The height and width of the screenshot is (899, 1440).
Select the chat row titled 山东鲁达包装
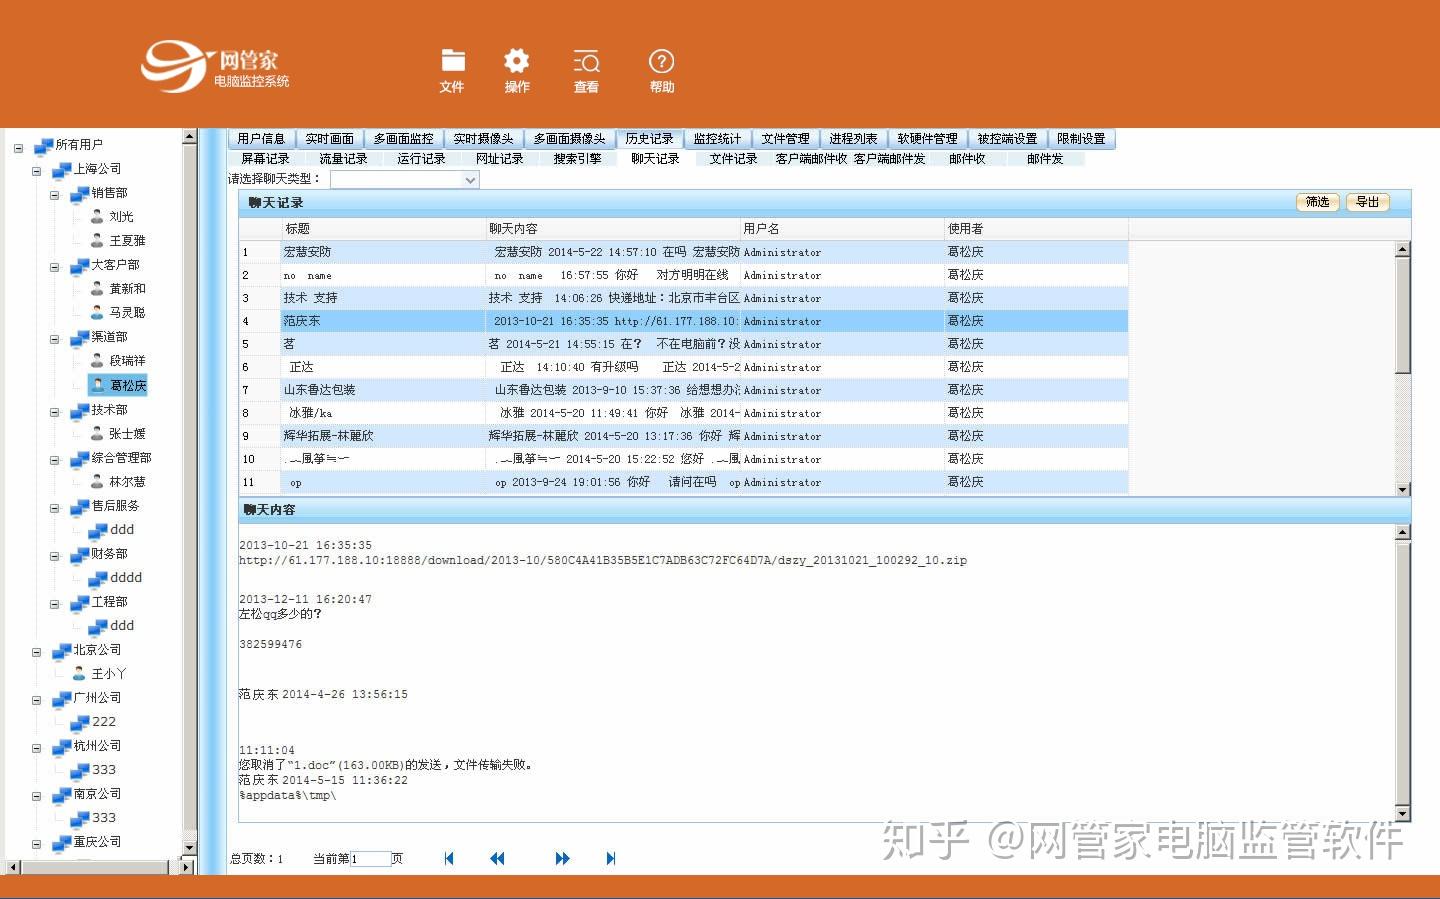click(683, 390)
